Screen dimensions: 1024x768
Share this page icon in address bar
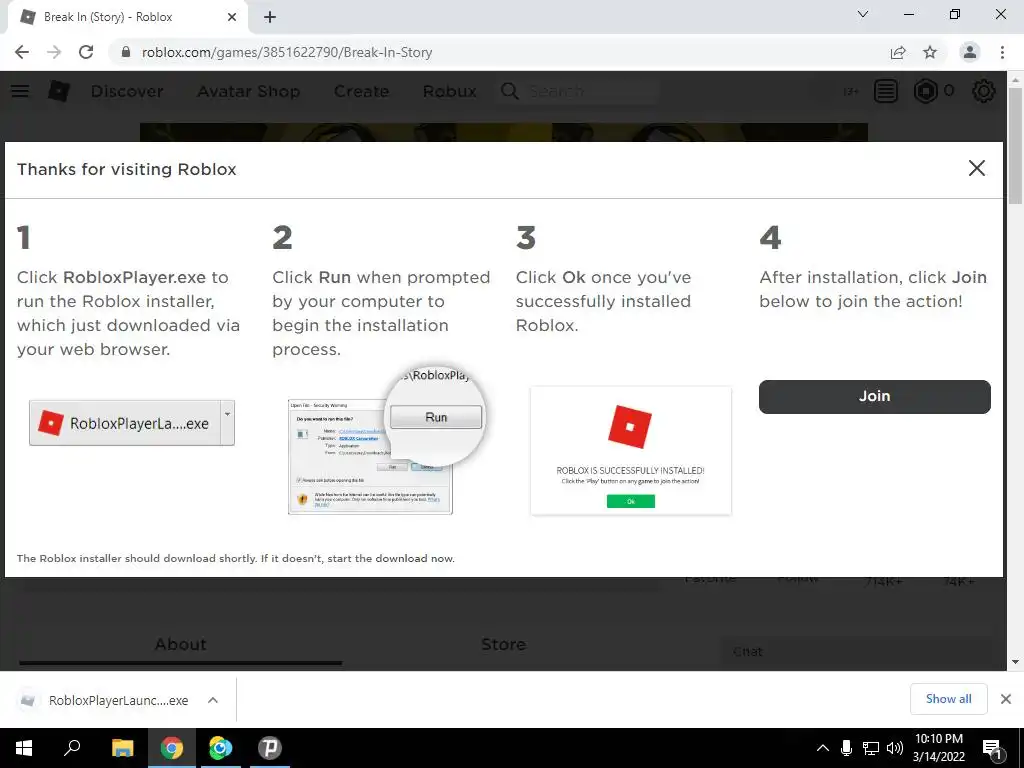[x=898, y=52]
